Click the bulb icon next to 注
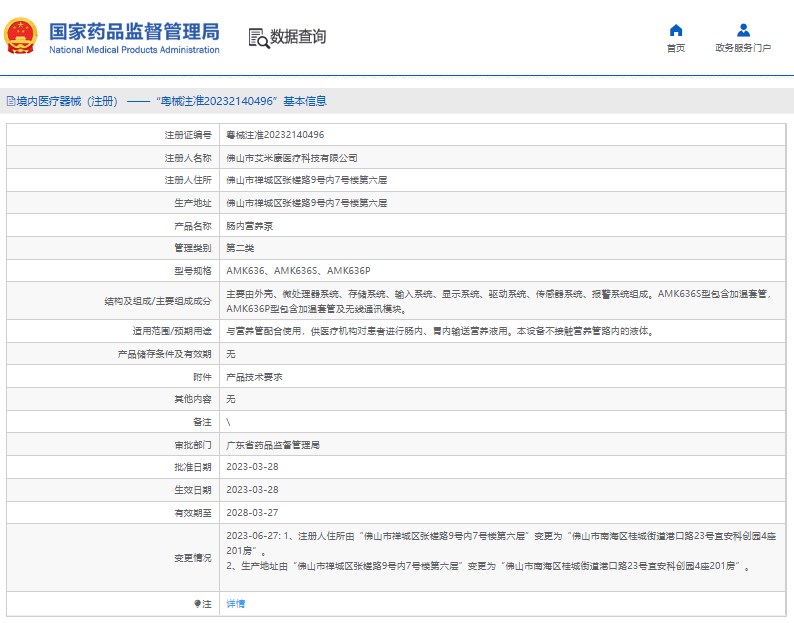The height and width of the screenshot is (623, 794). click(x=197, y=604)
